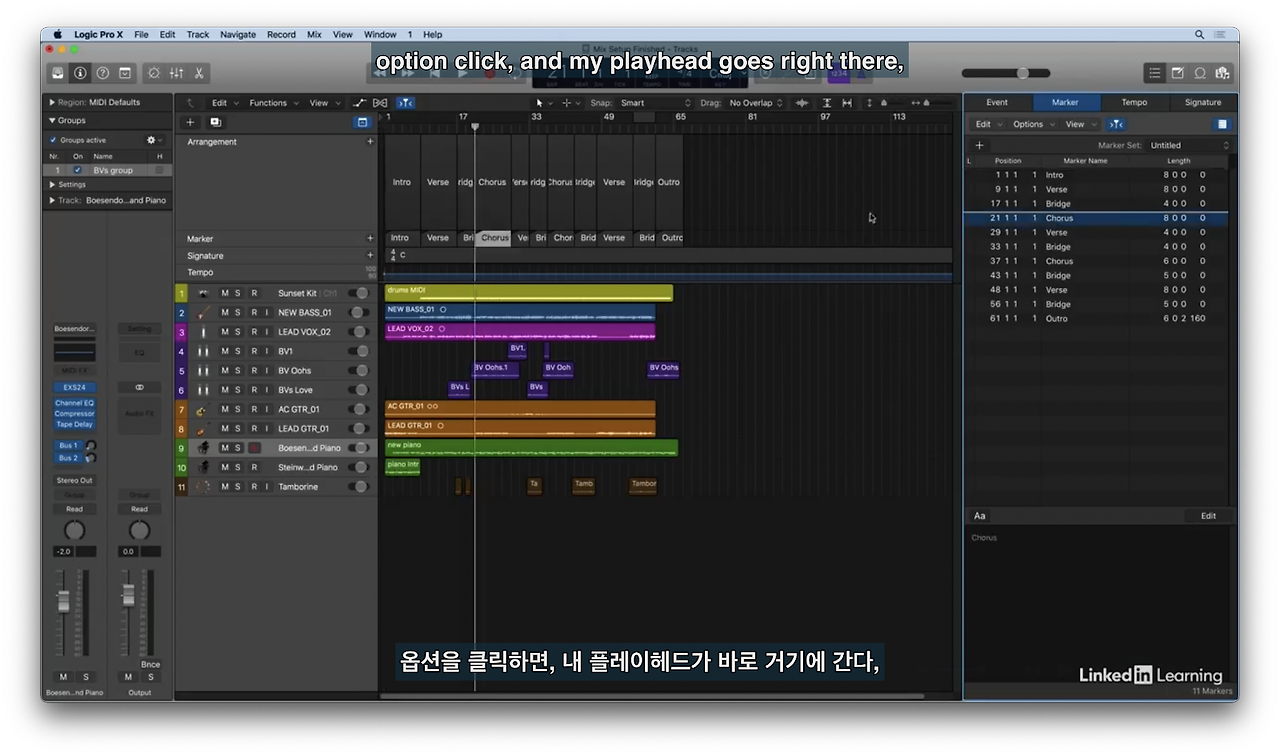The height and width of the screenshot is (756, 1280).
Task: Toggle input monitoring on AC GTR_01 track
Action: pos(267,409)
